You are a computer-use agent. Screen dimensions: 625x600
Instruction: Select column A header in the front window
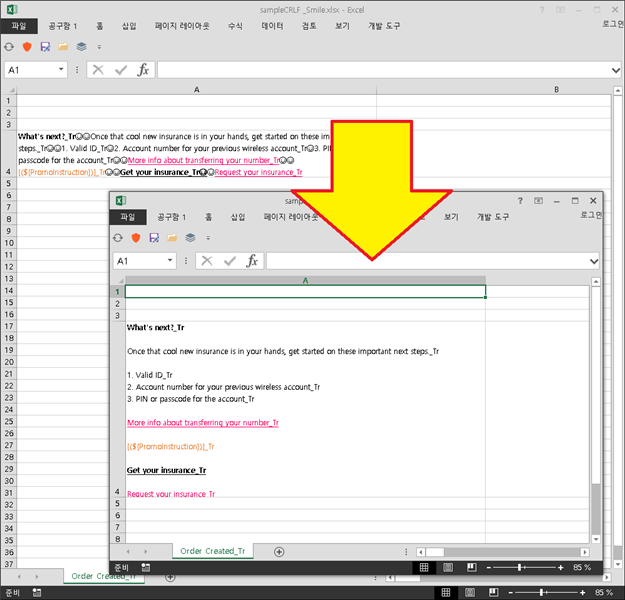[x=305, y=280]
